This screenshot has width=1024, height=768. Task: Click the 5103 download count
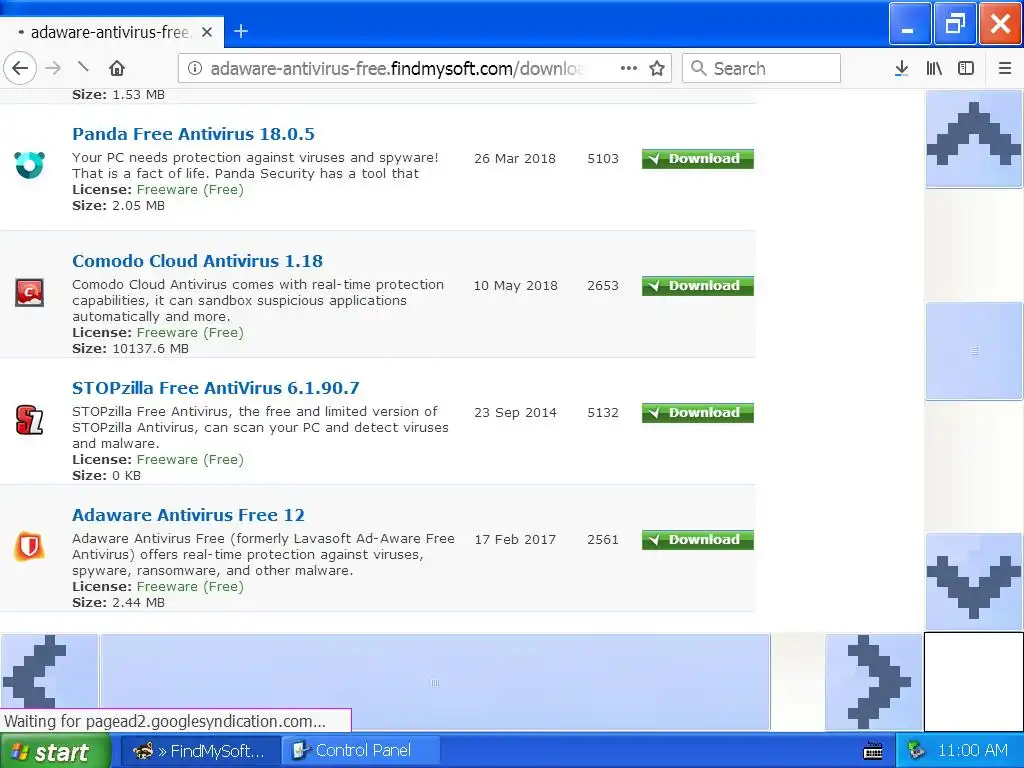click(602, 159)
